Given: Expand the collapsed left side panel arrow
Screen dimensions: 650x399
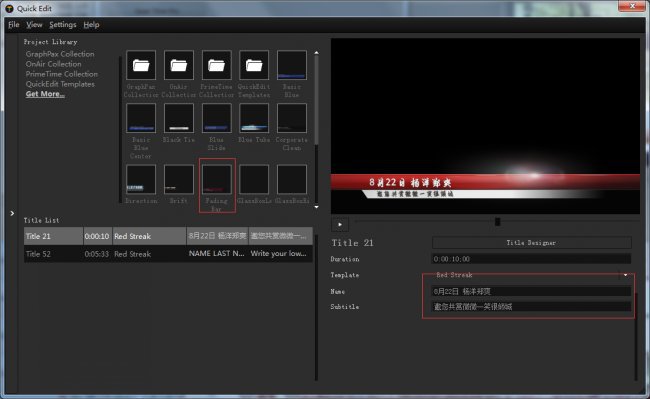Looking at the screenshot, I should coord(12,213).
